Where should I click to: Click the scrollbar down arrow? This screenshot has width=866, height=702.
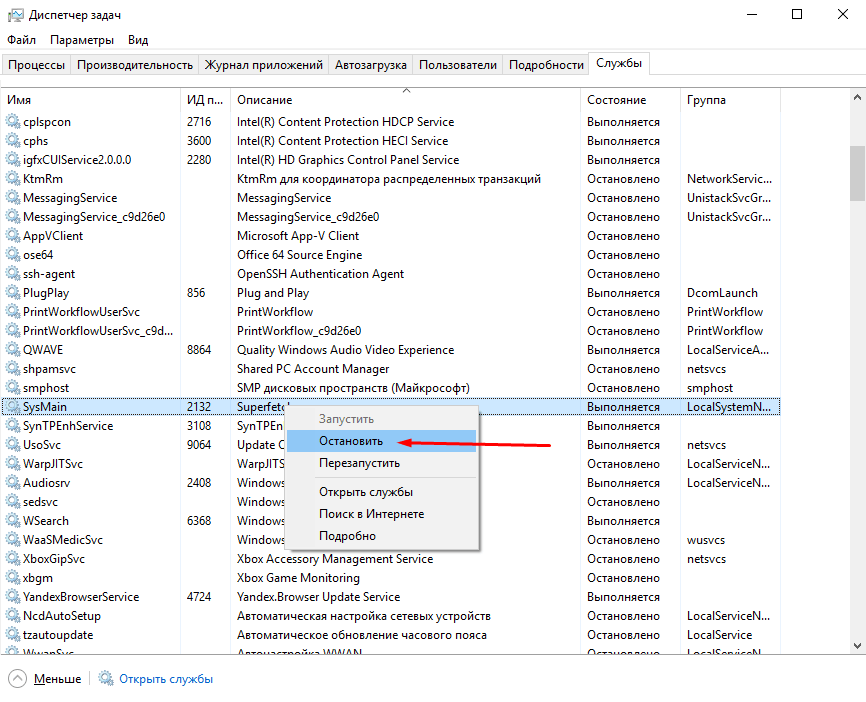tap(857, 645)
